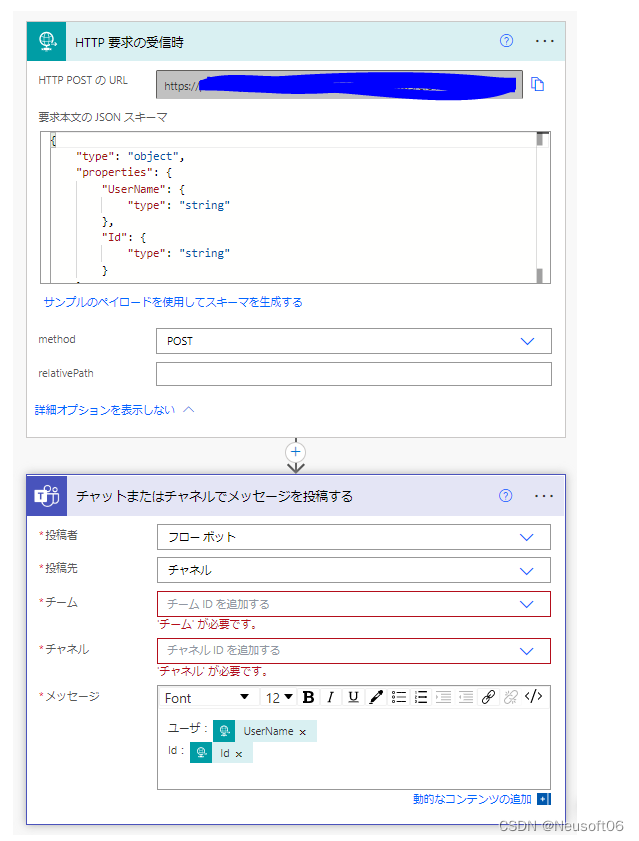The height and width of the screenshot is (841, 639).
Task: Click the ユーザ : text in message body
Action: [188, 728]
